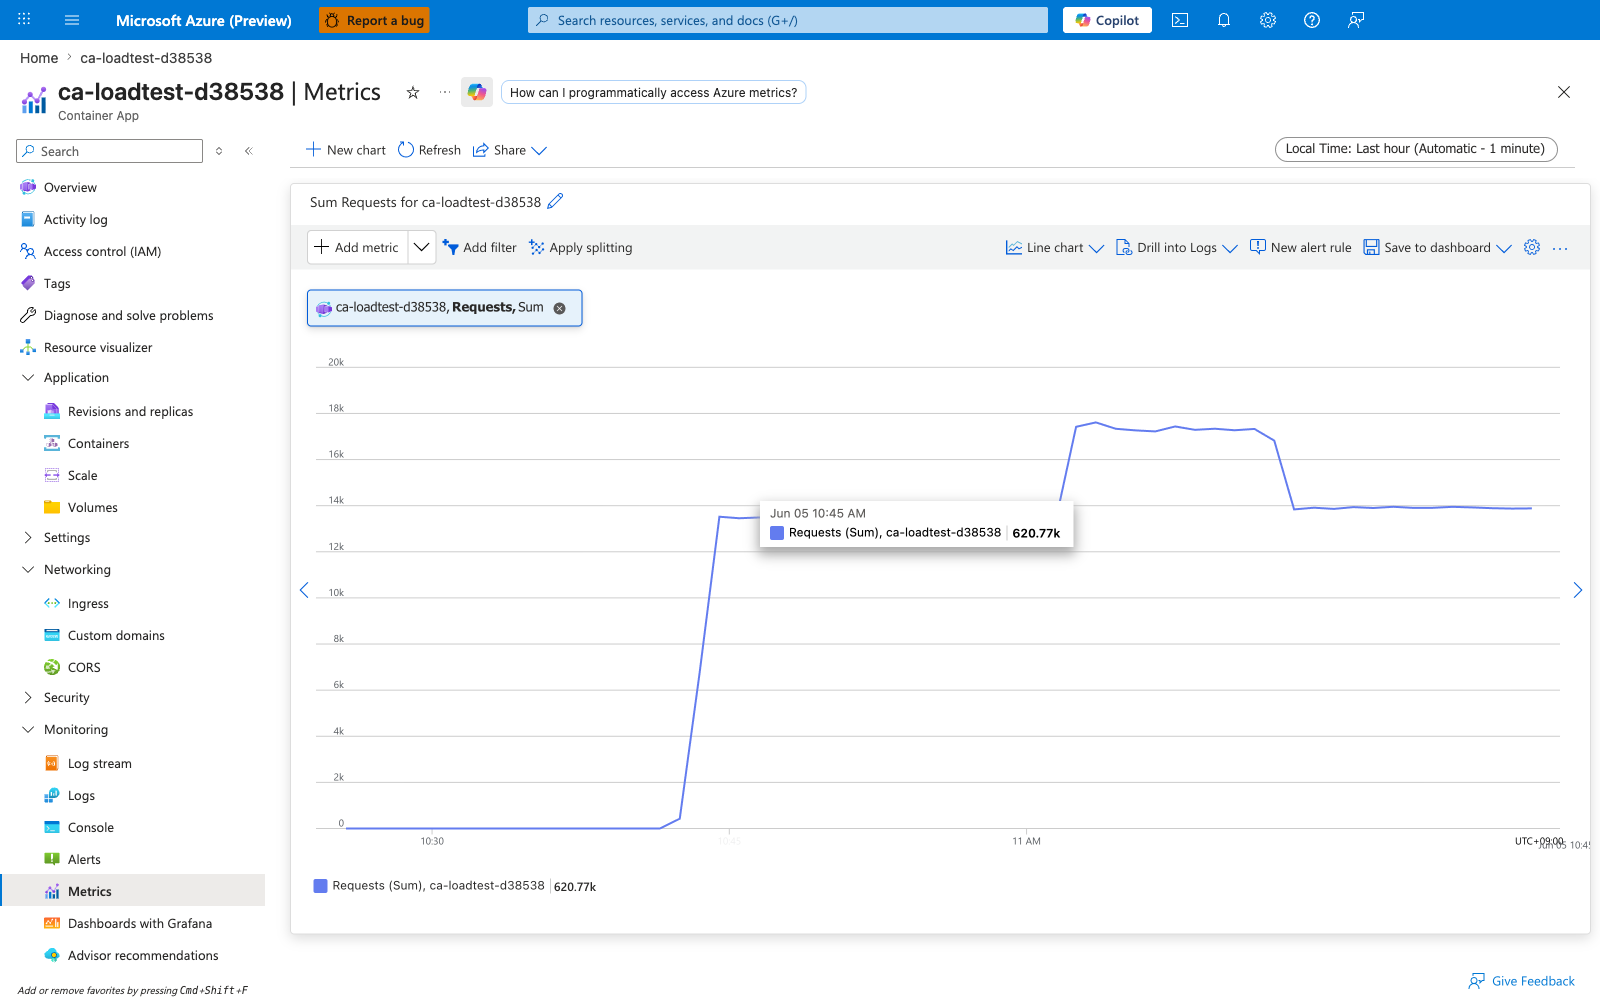Click Apply splitting
The width and height of the screenshot is (1600, 1000).
tap(581, 248)
